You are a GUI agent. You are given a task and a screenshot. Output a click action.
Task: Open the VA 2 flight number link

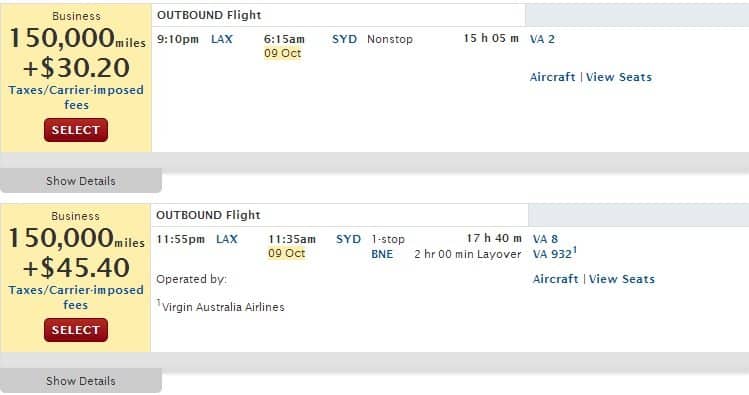click(x=542, y=39)
